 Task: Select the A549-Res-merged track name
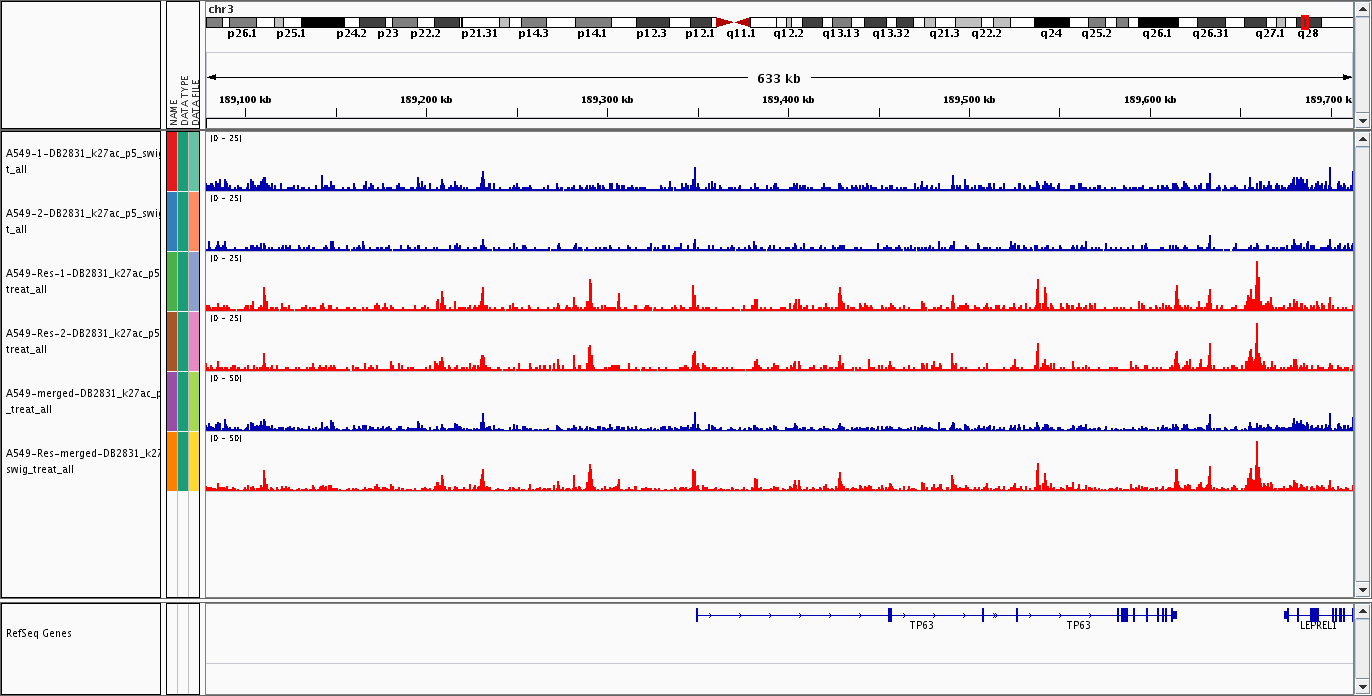[82, 461]
